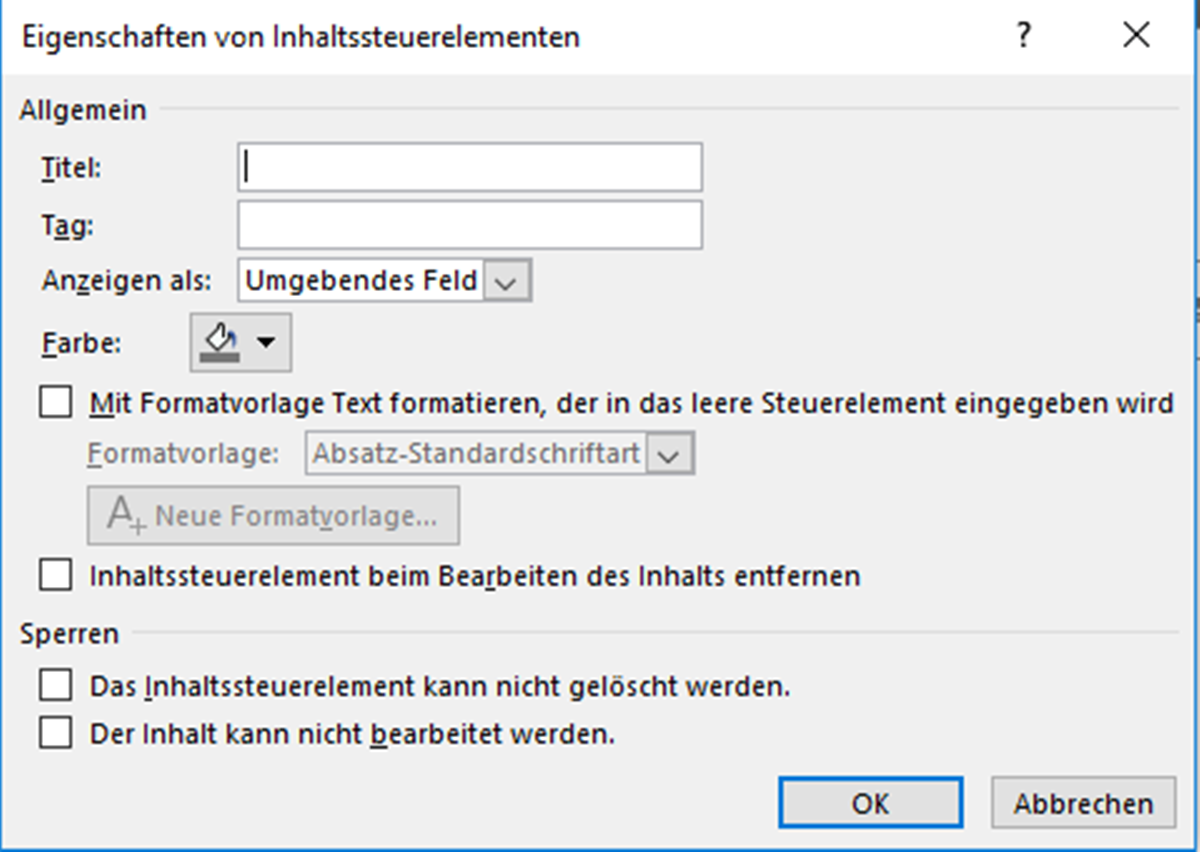
Task: Enable Das Inhaltssteuerelement kann nicht gelöscht werden
Action: pyautogui.click(x=55, y=684)
